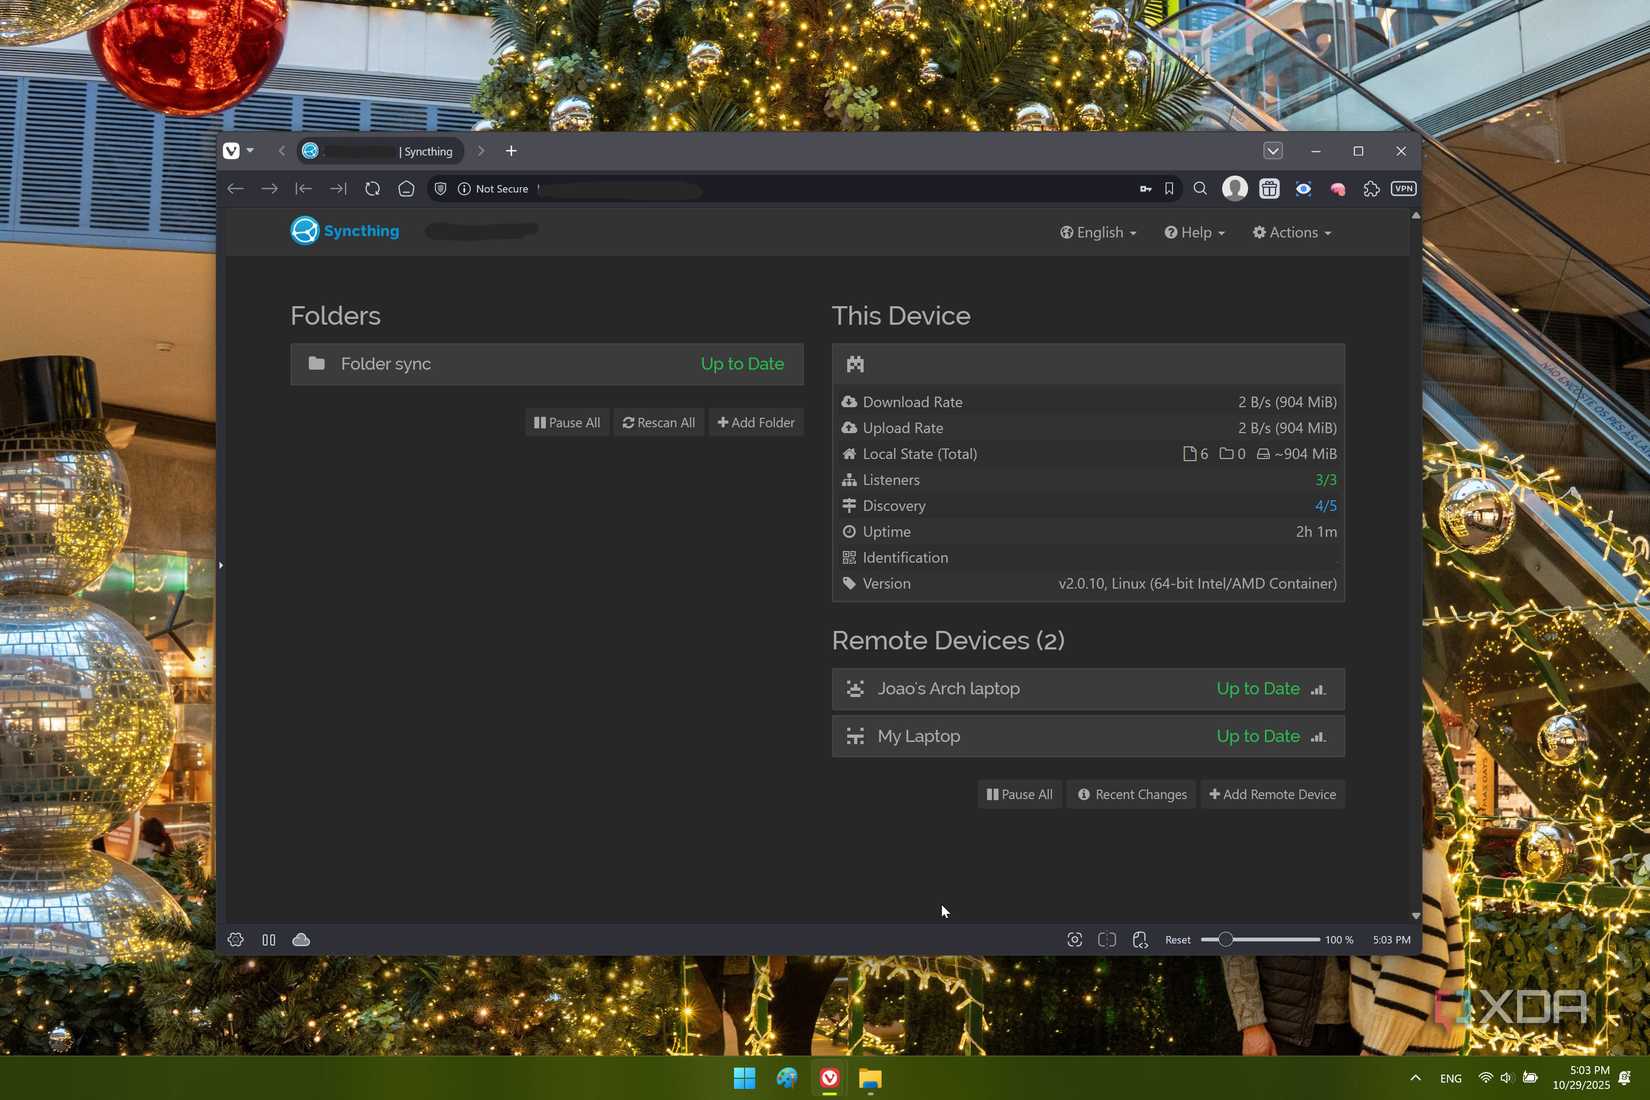Click the capture page camera icon
The width and height of the screenshot is (1650, 1100).
coord(1074,940)
